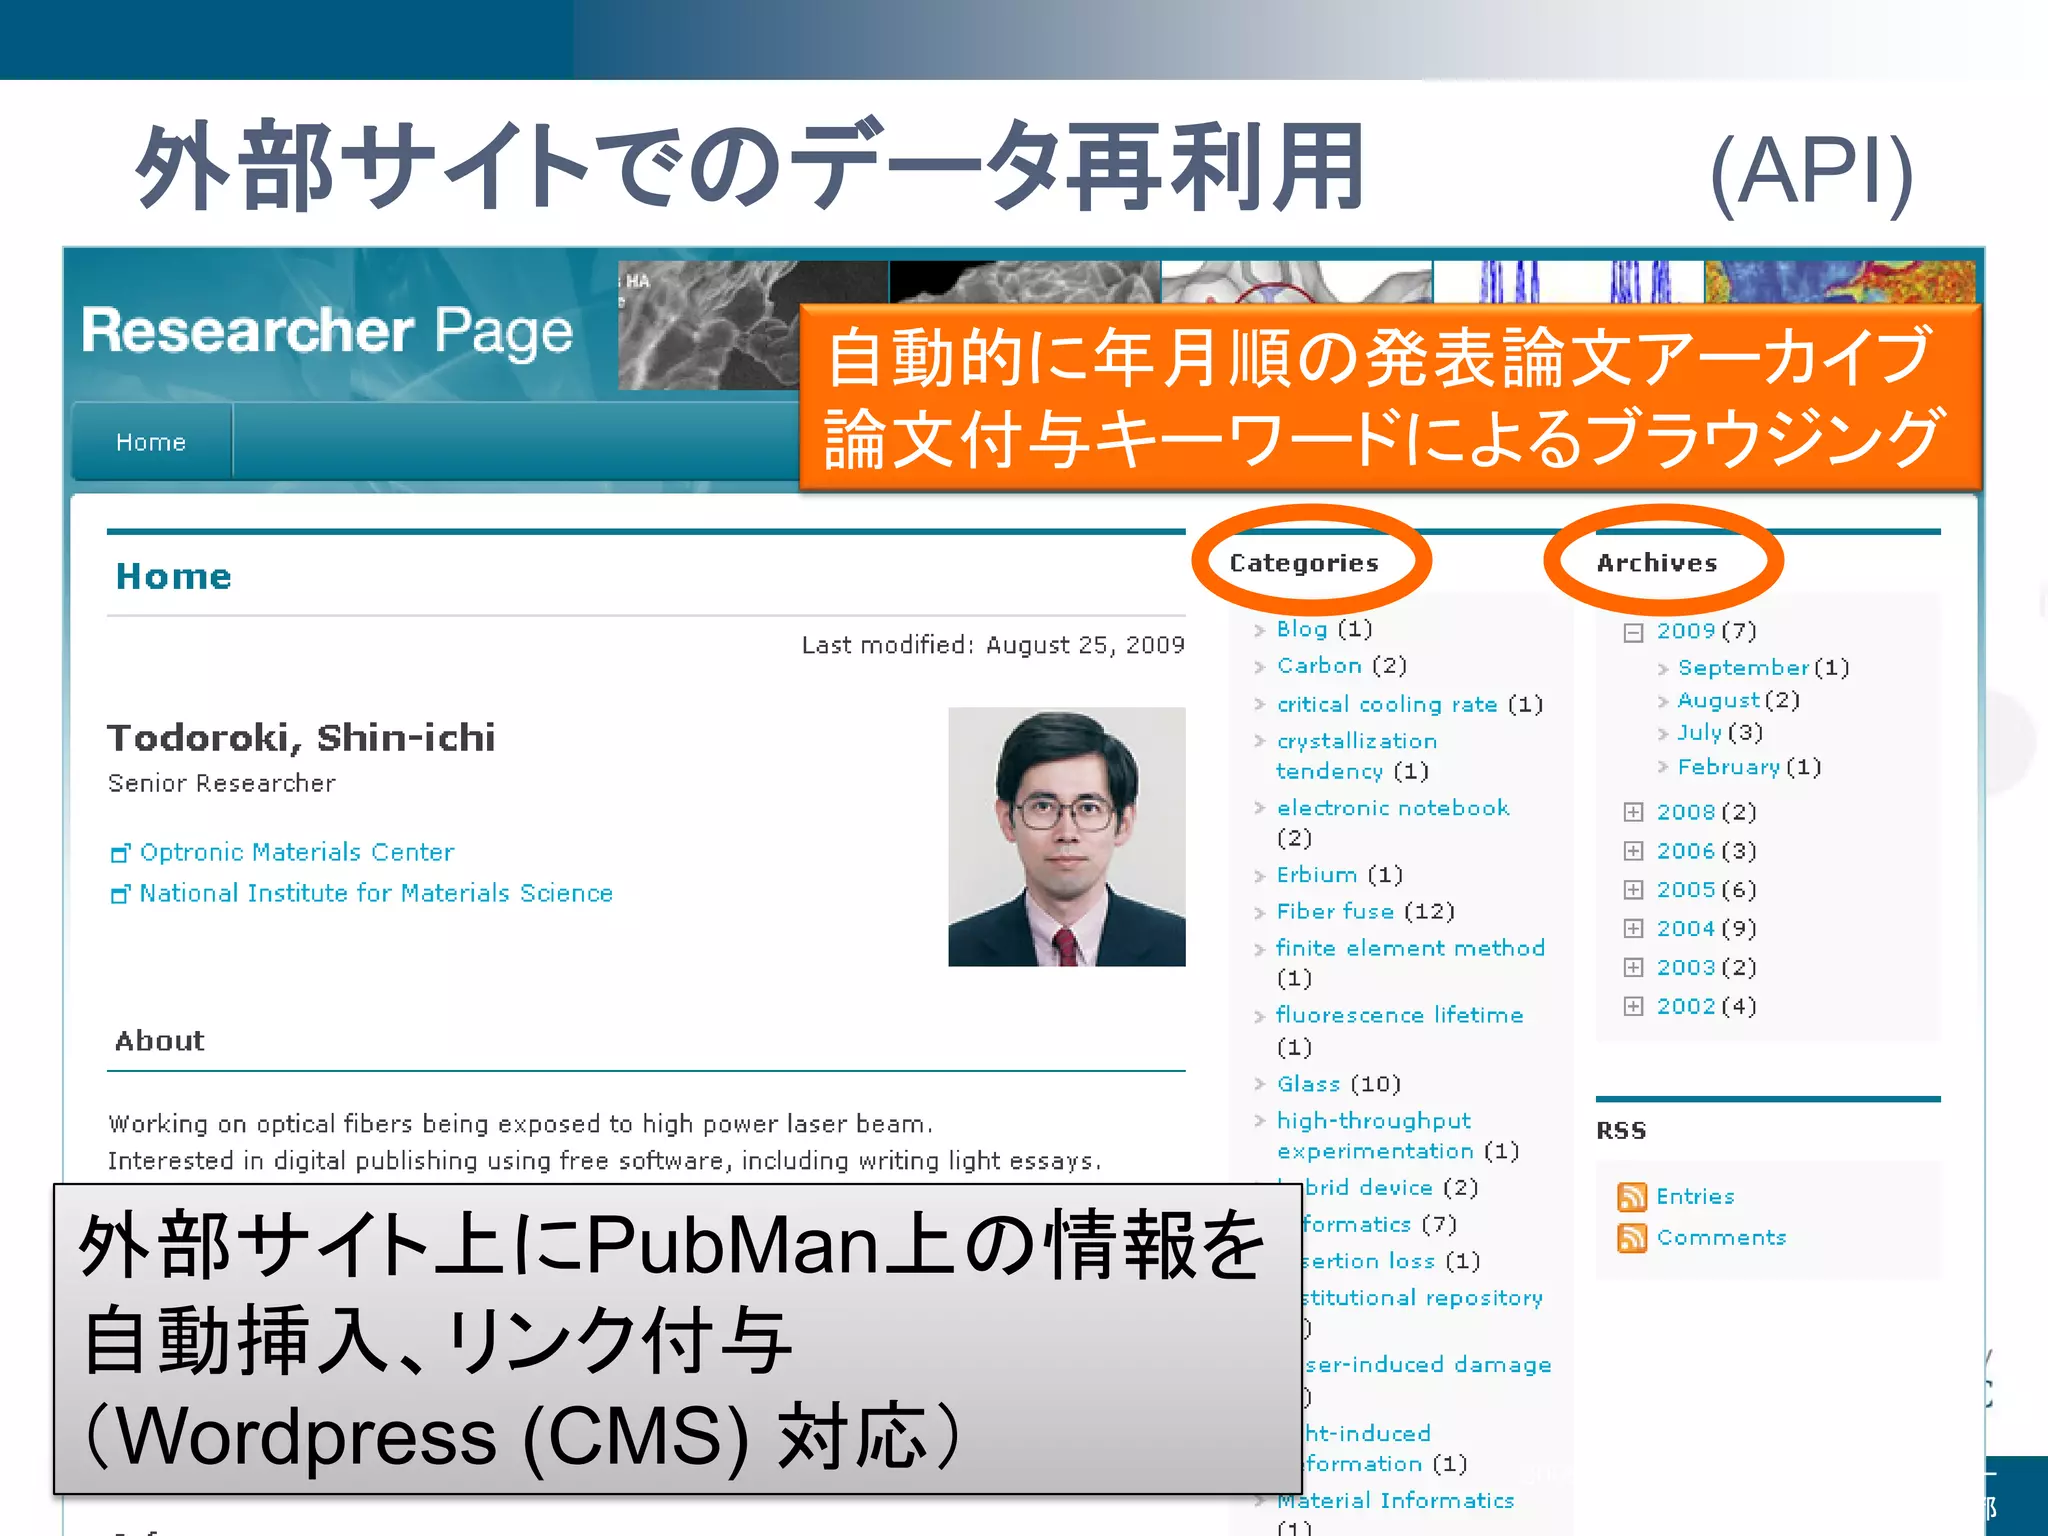This screenshot has width=2048, height=1536.
Task: Open the 2003 archive link
Action: pyautogui.click(x=1686, y=968)
